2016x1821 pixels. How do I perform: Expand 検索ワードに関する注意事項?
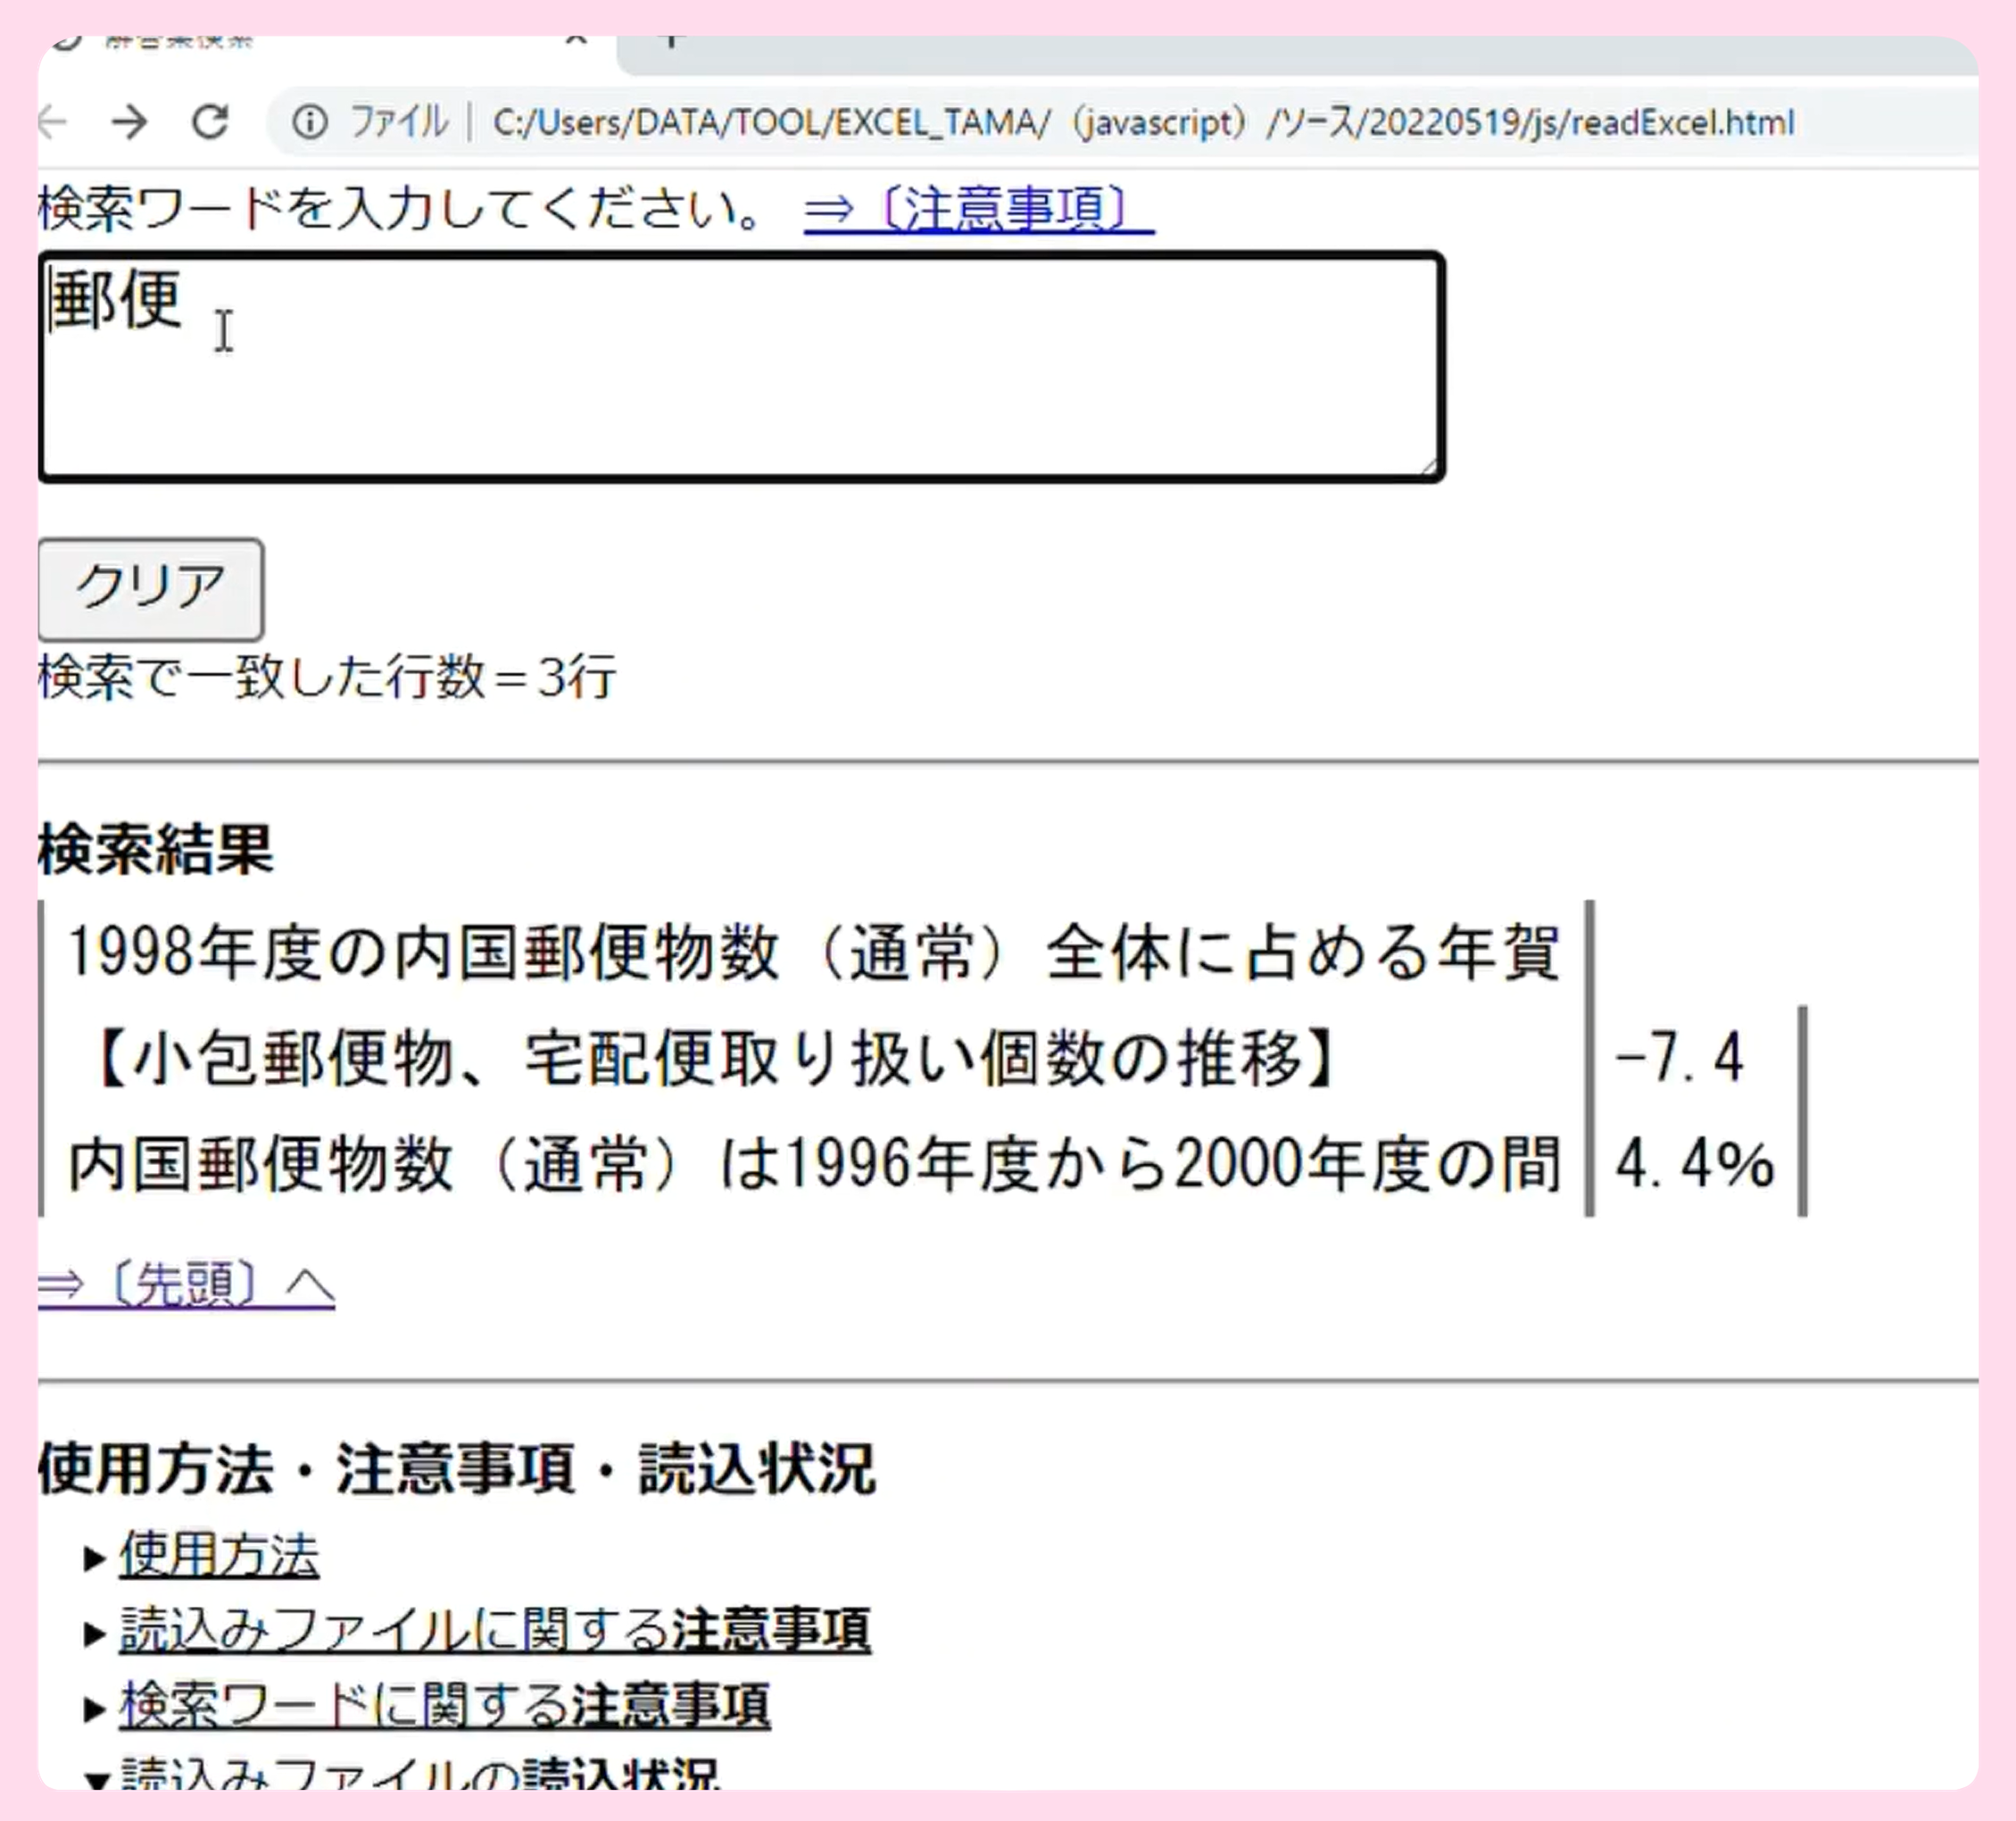(x=445, y=1705)
